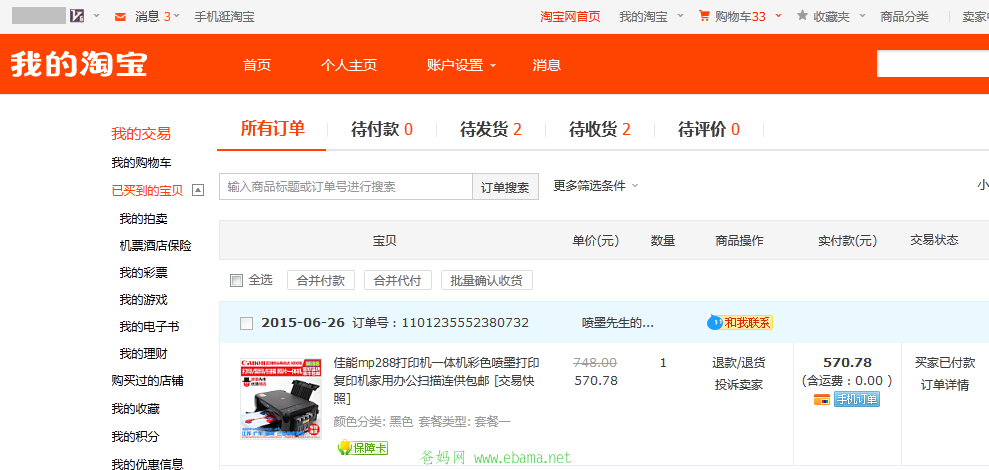989x470 pixels.
Task: Expand the 购物车33 dropdown arrow
Action: tap(778, 16)
